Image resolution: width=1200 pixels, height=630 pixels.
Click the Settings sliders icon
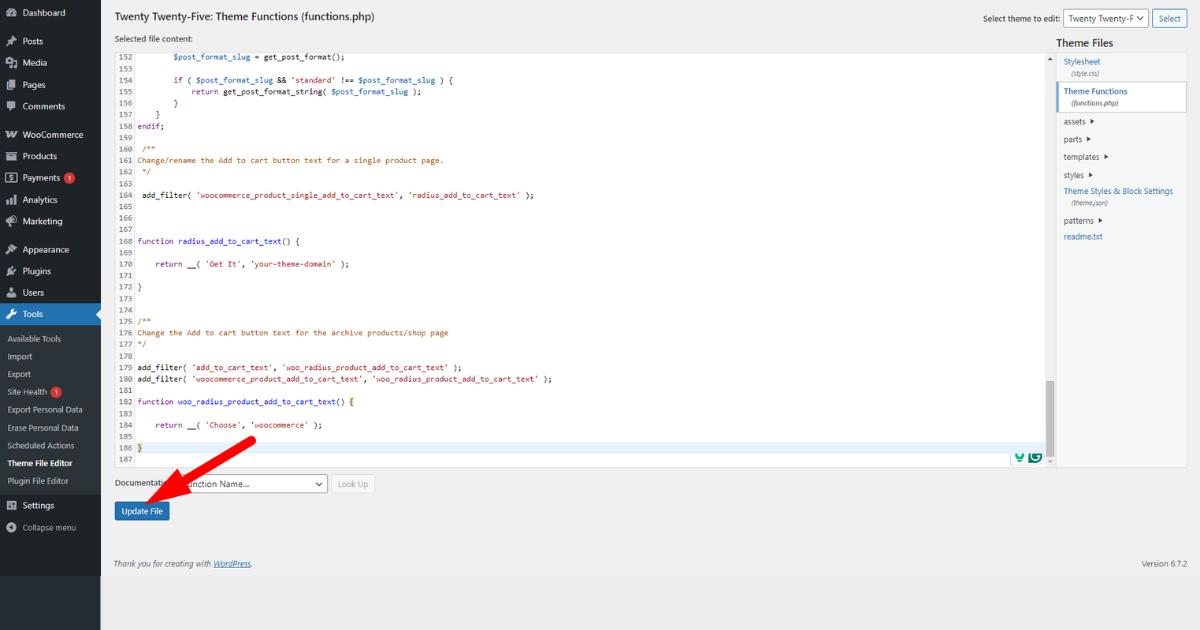pos(11,505)
